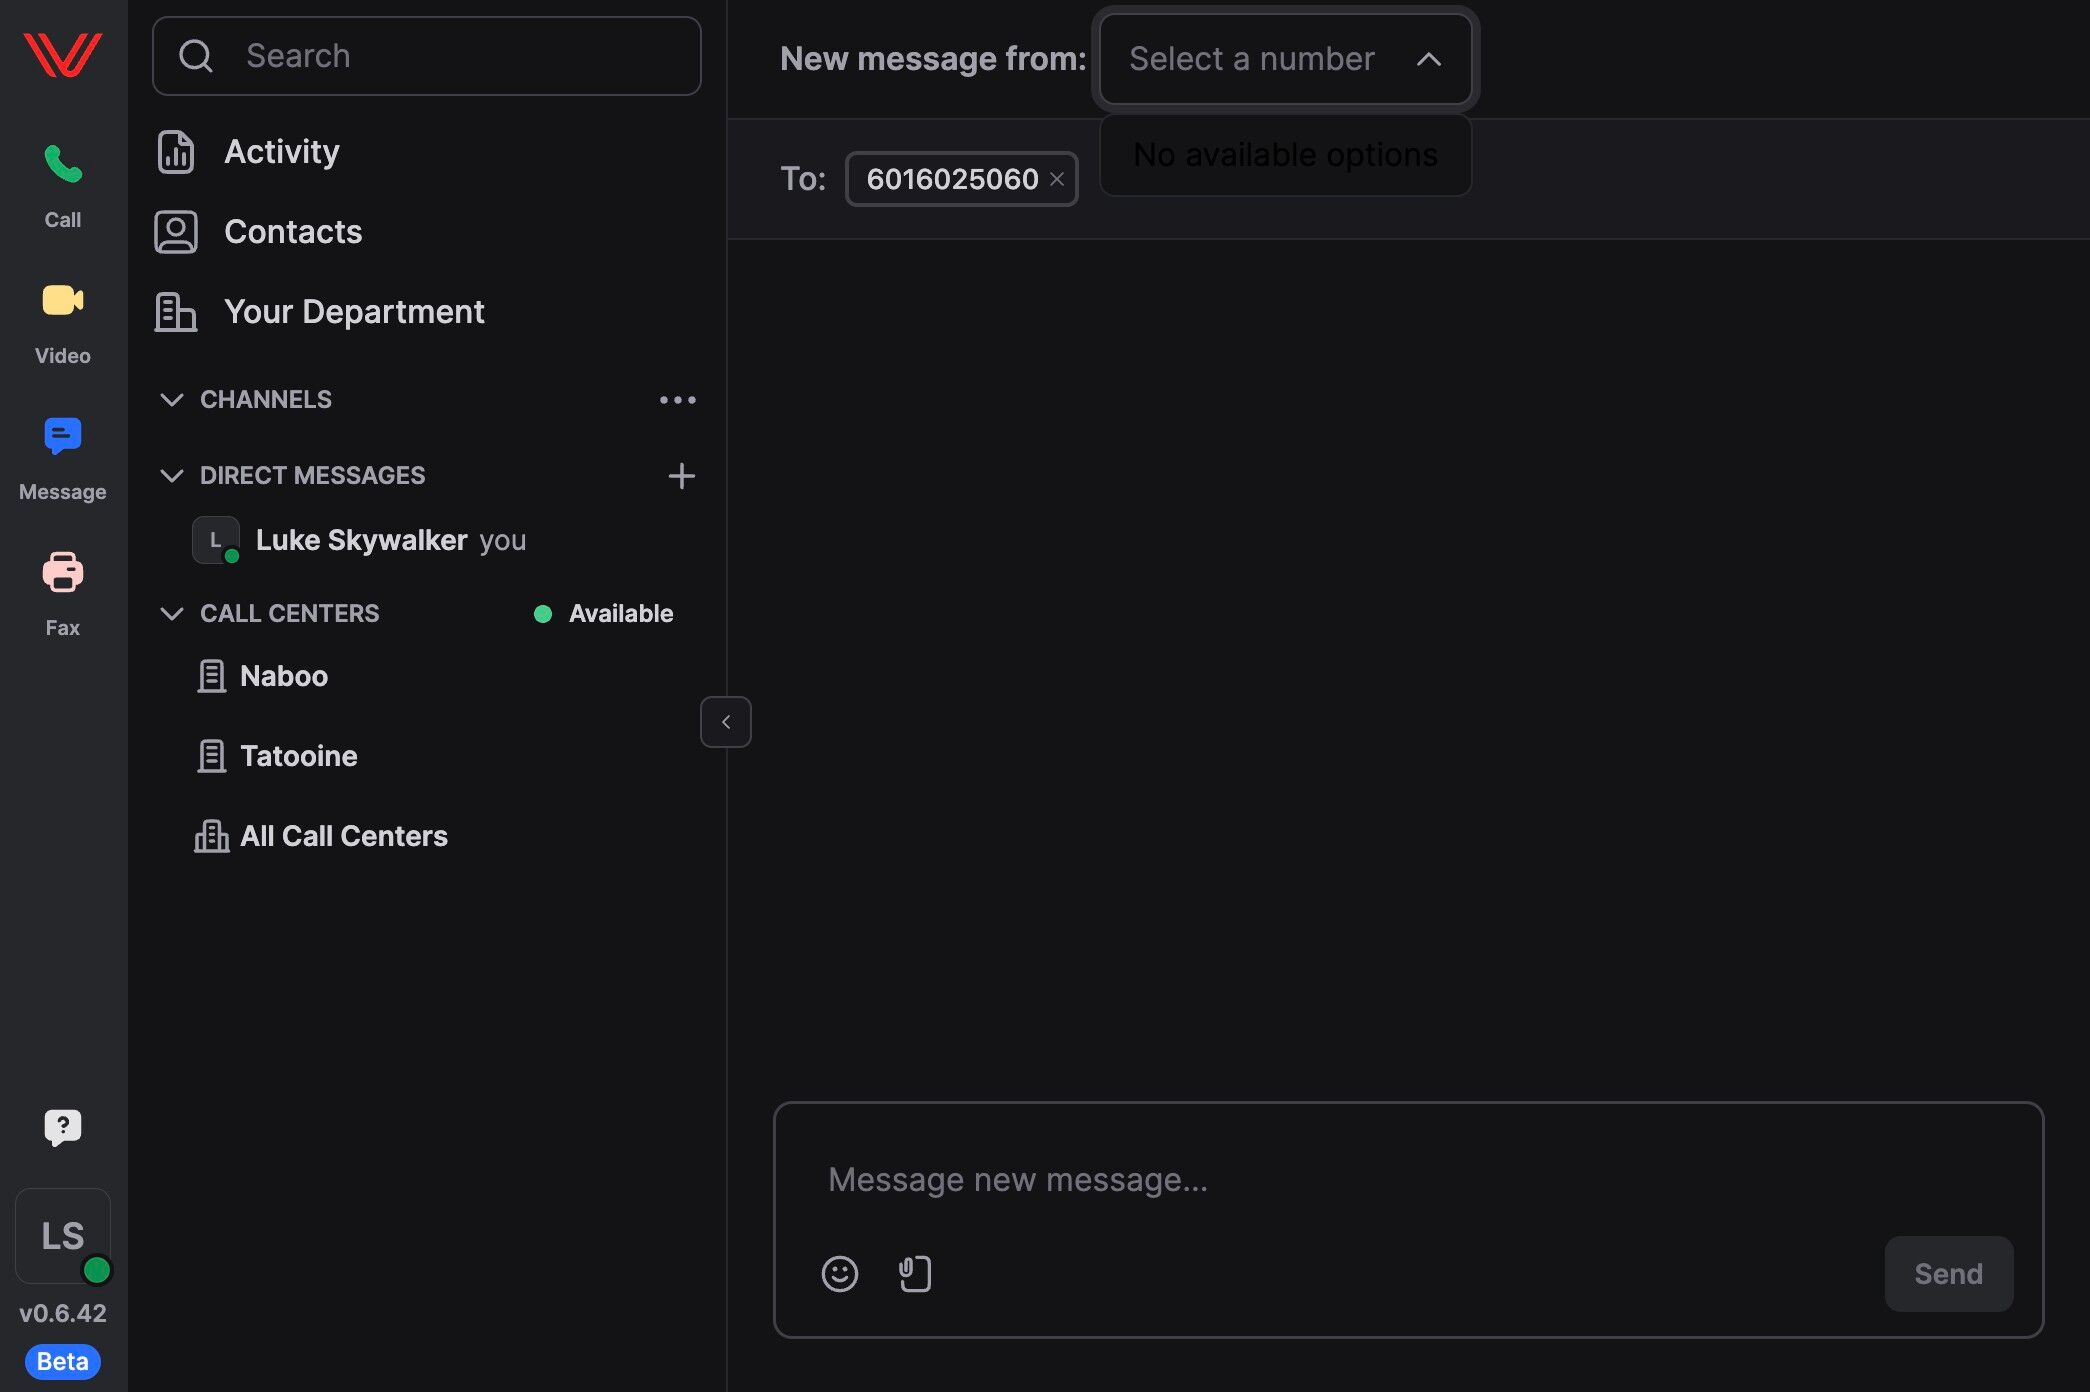Remove recipient 6016025060 from To field
This screenshot has width=2090, height=1392.
[1057, 179]
